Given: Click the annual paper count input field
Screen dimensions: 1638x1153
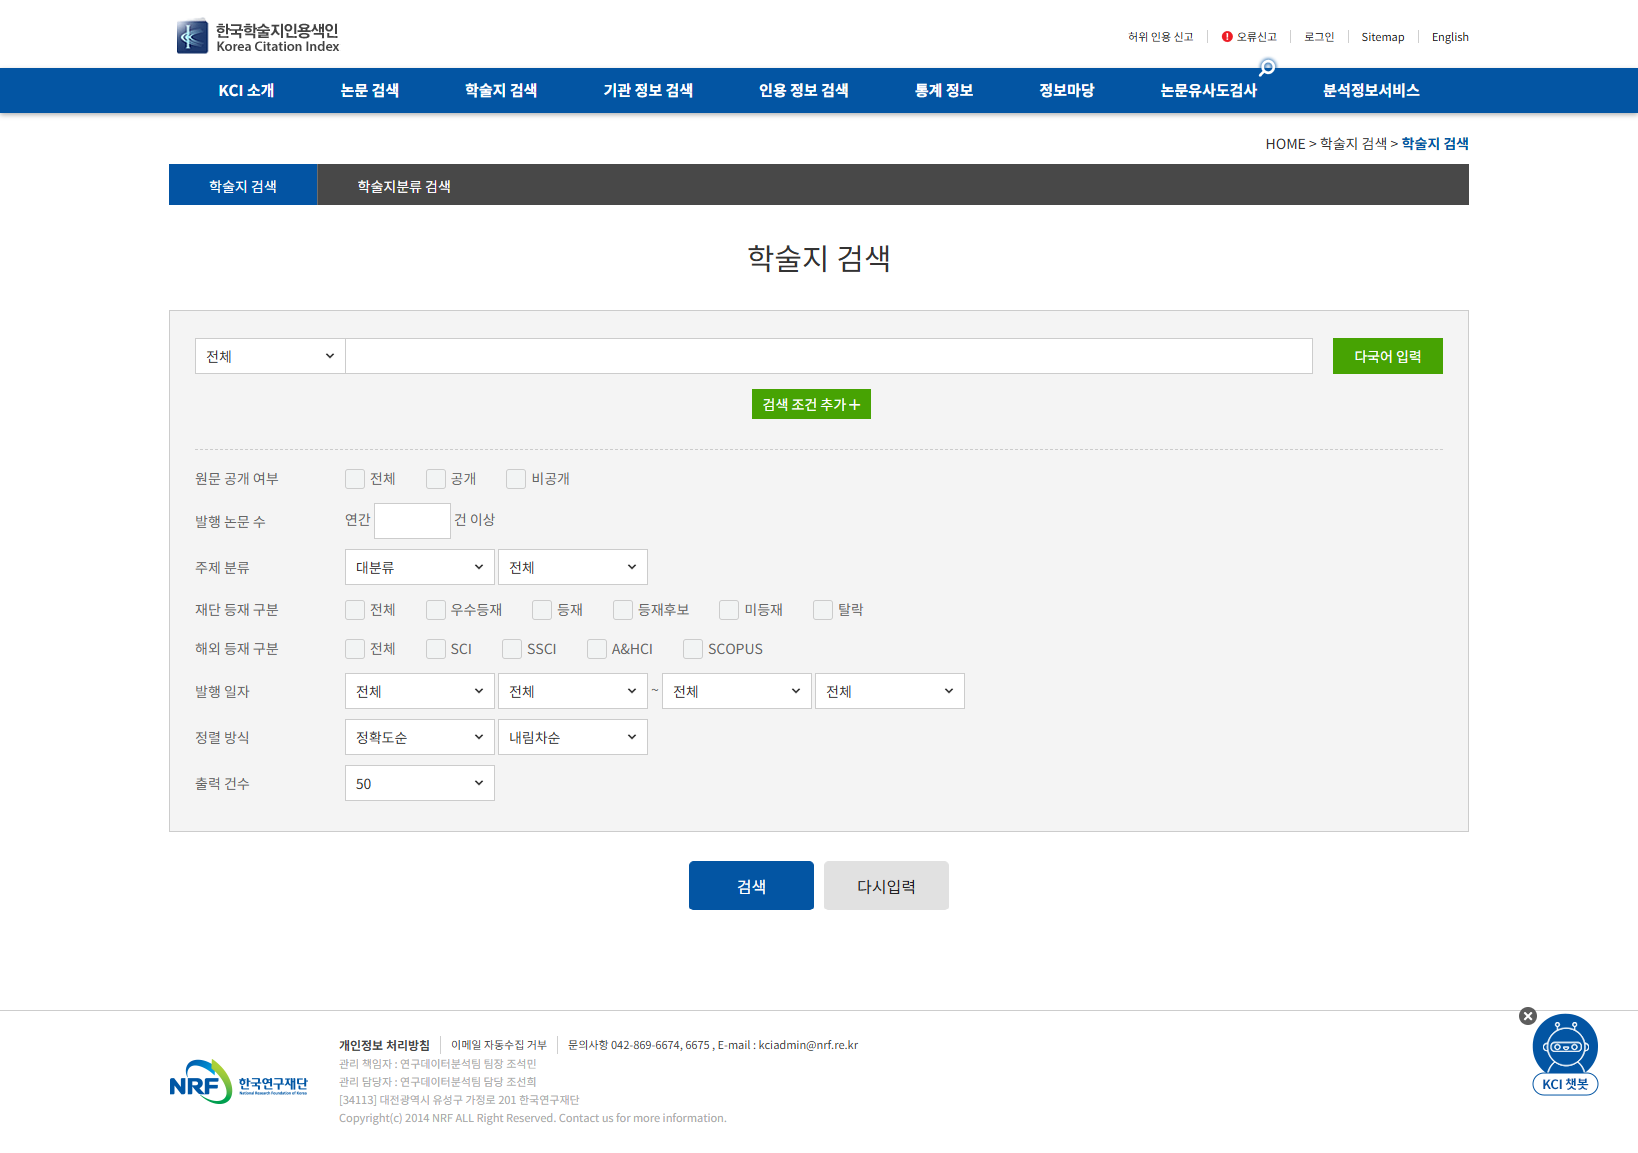Looking at the screenshot, I should tap(412, 521).
